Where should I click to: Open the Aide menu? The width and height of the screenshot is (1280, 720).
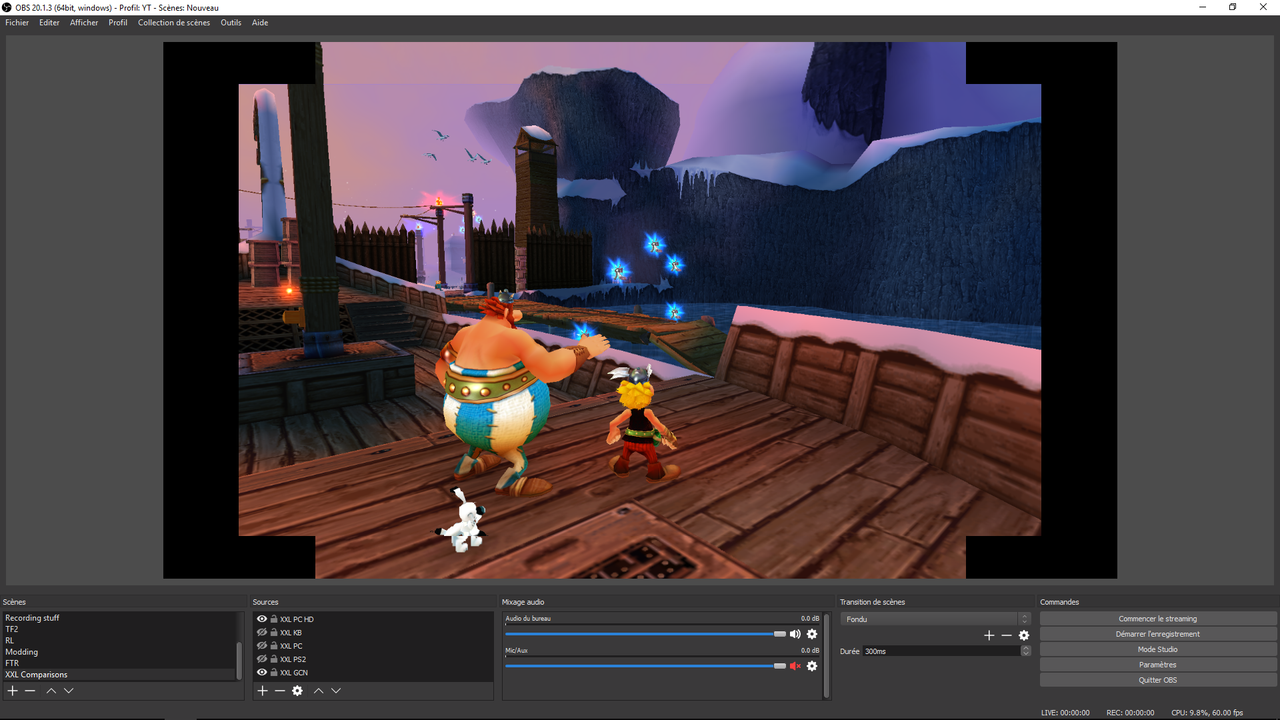(x=260, y=23)
